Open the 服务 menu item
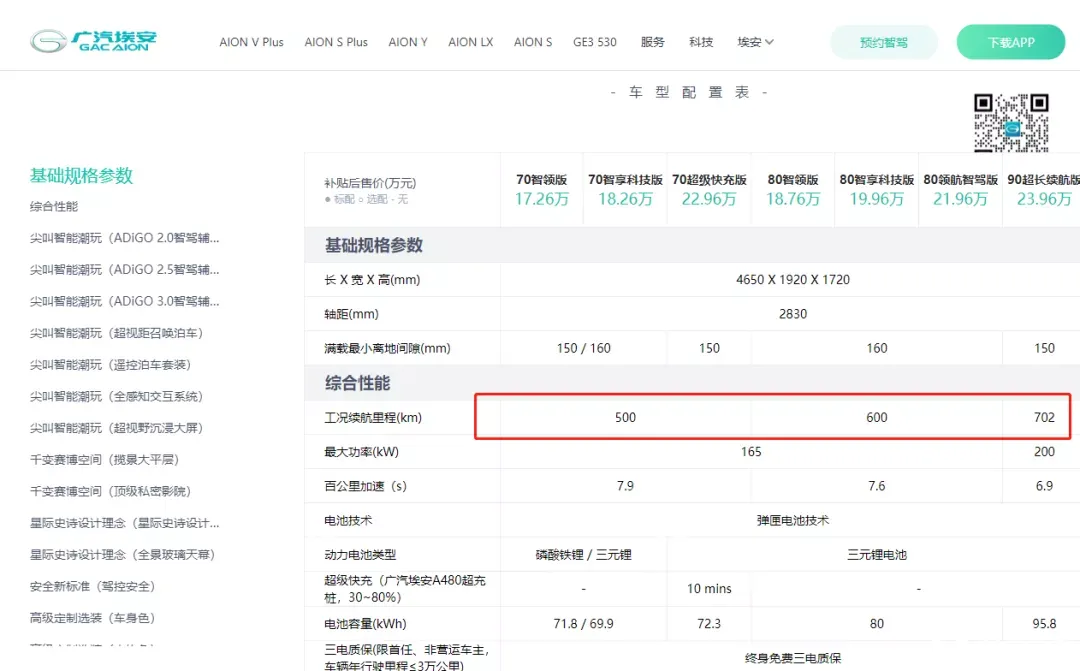The height and width of the screenshot is (671, 1080). 653,42
